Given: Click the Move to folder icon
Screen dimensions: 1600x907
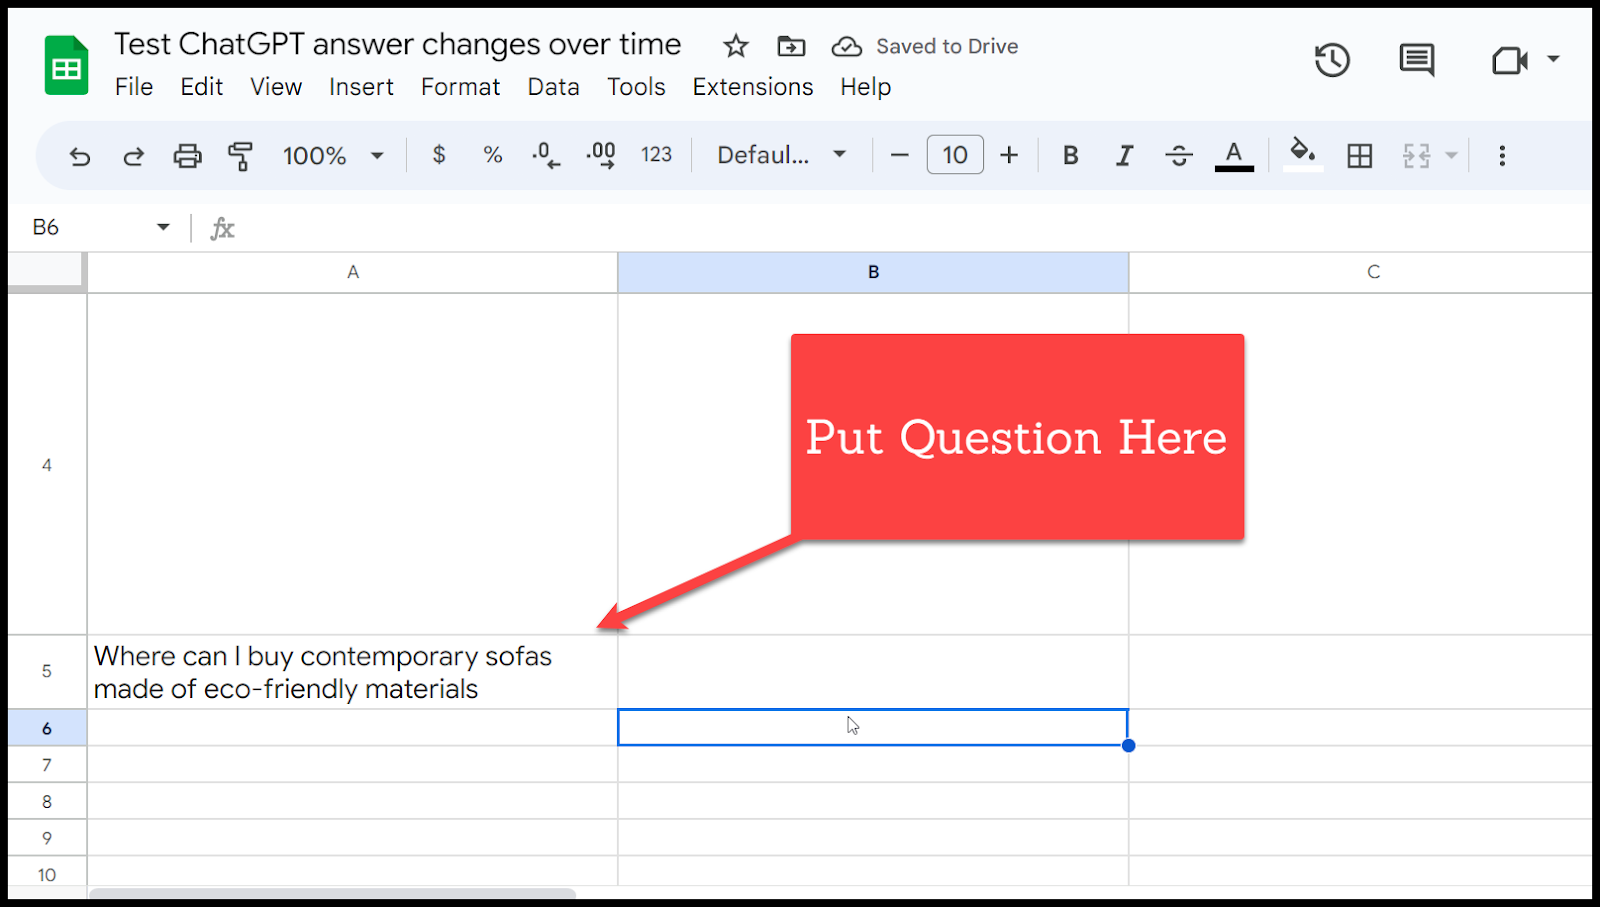Looking at the screenshot, I should point(791,46).
